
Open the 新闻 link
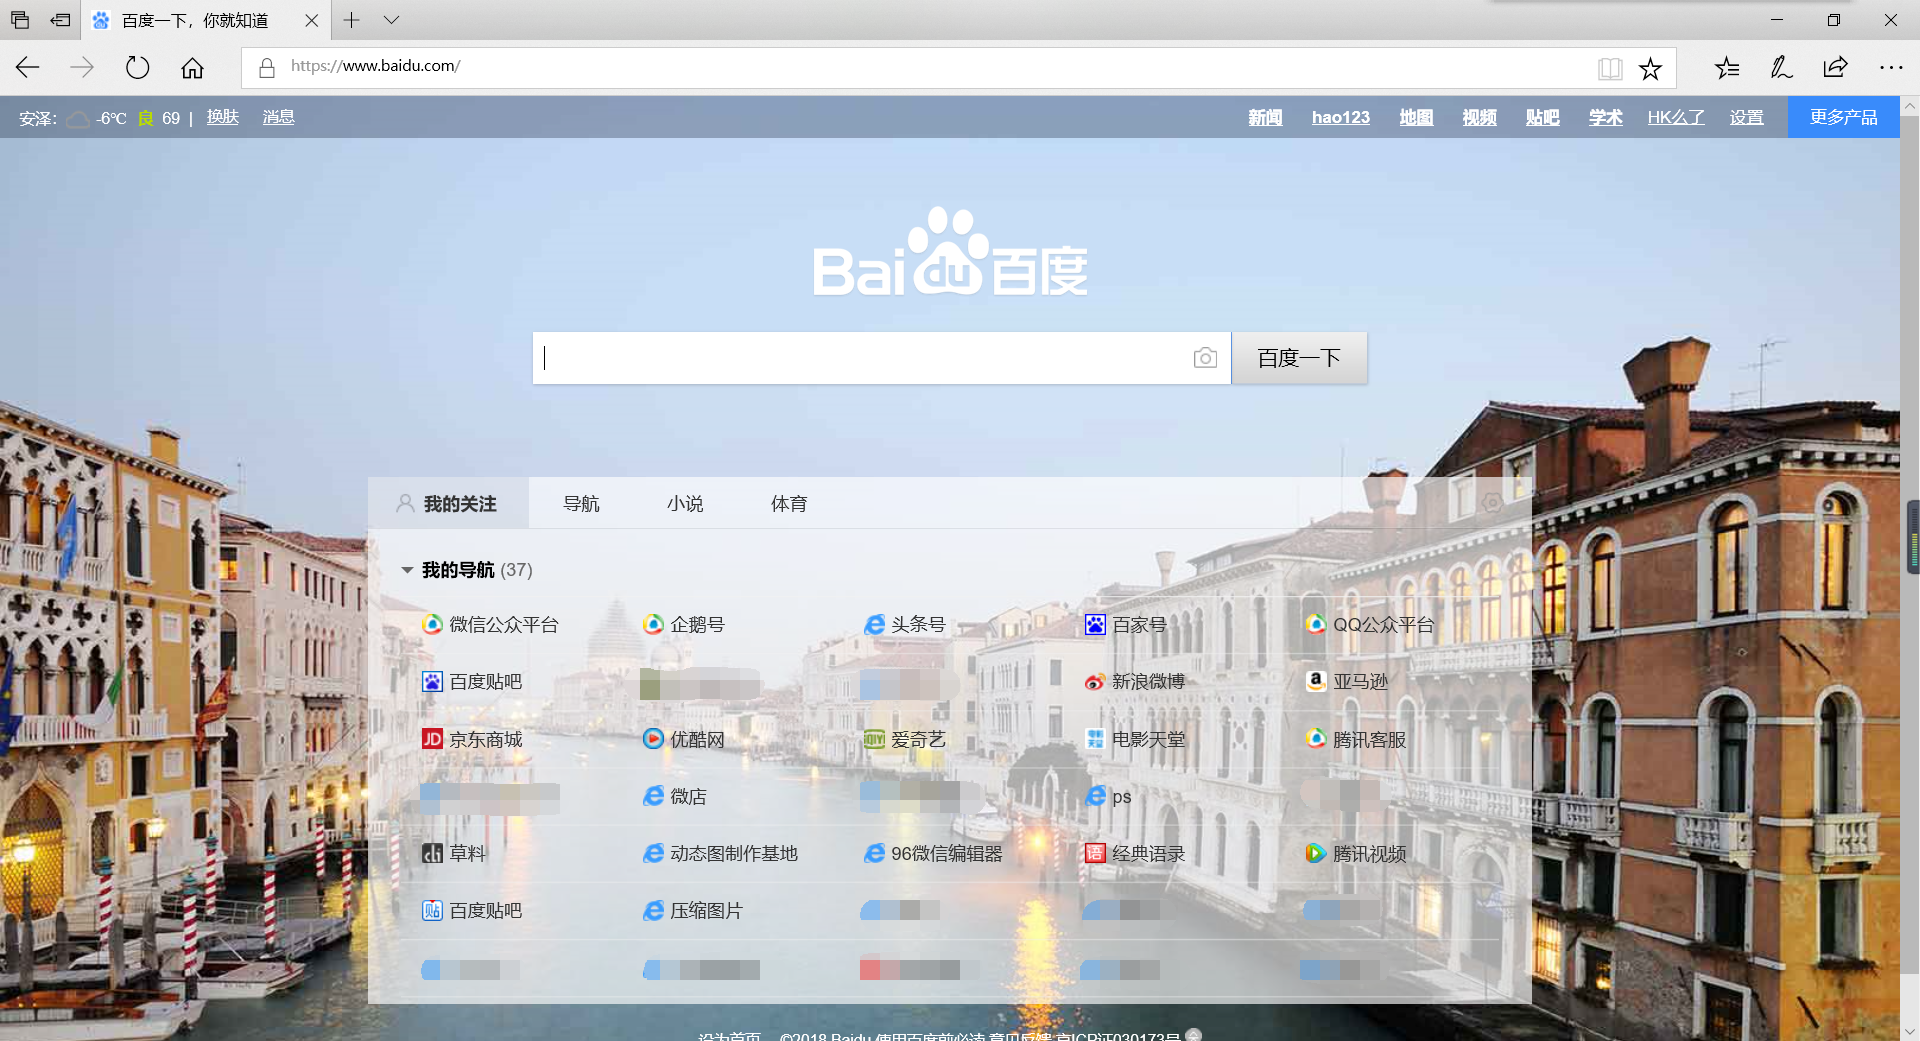[x=1265, y=117]
